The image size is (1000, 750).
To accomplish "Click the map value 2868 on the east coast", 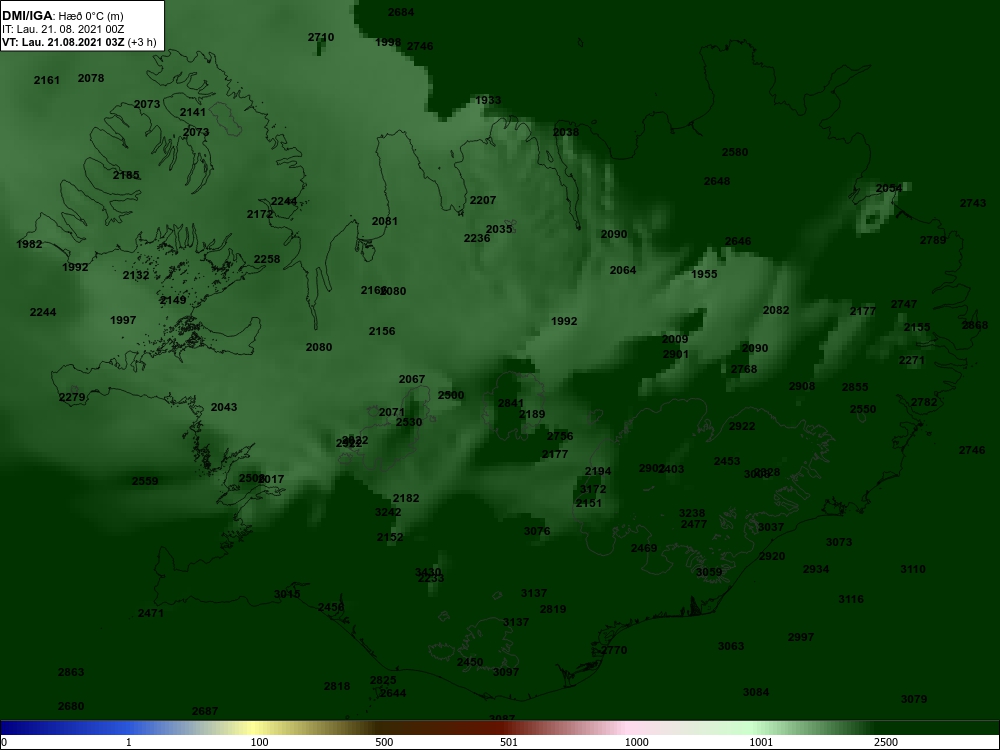I will tap(974, 325).
